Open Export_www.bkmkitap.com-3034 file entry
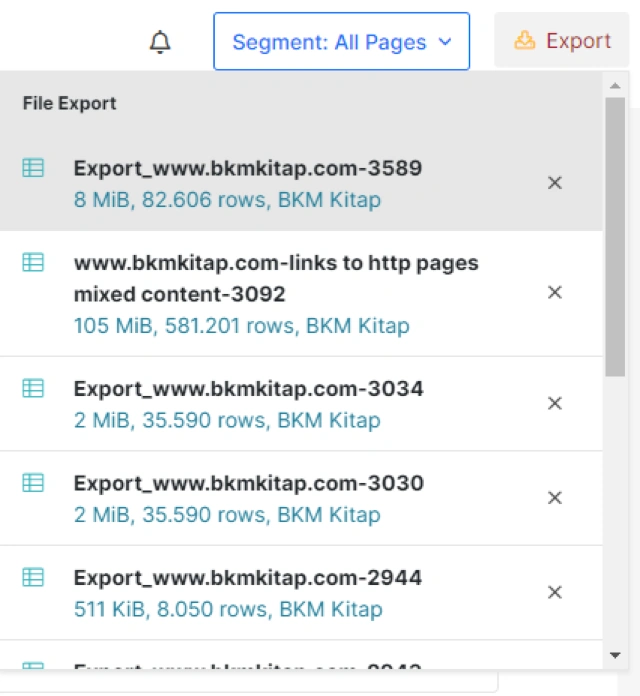Viewport: 640px width, 696px height. [x=248, y=389]
